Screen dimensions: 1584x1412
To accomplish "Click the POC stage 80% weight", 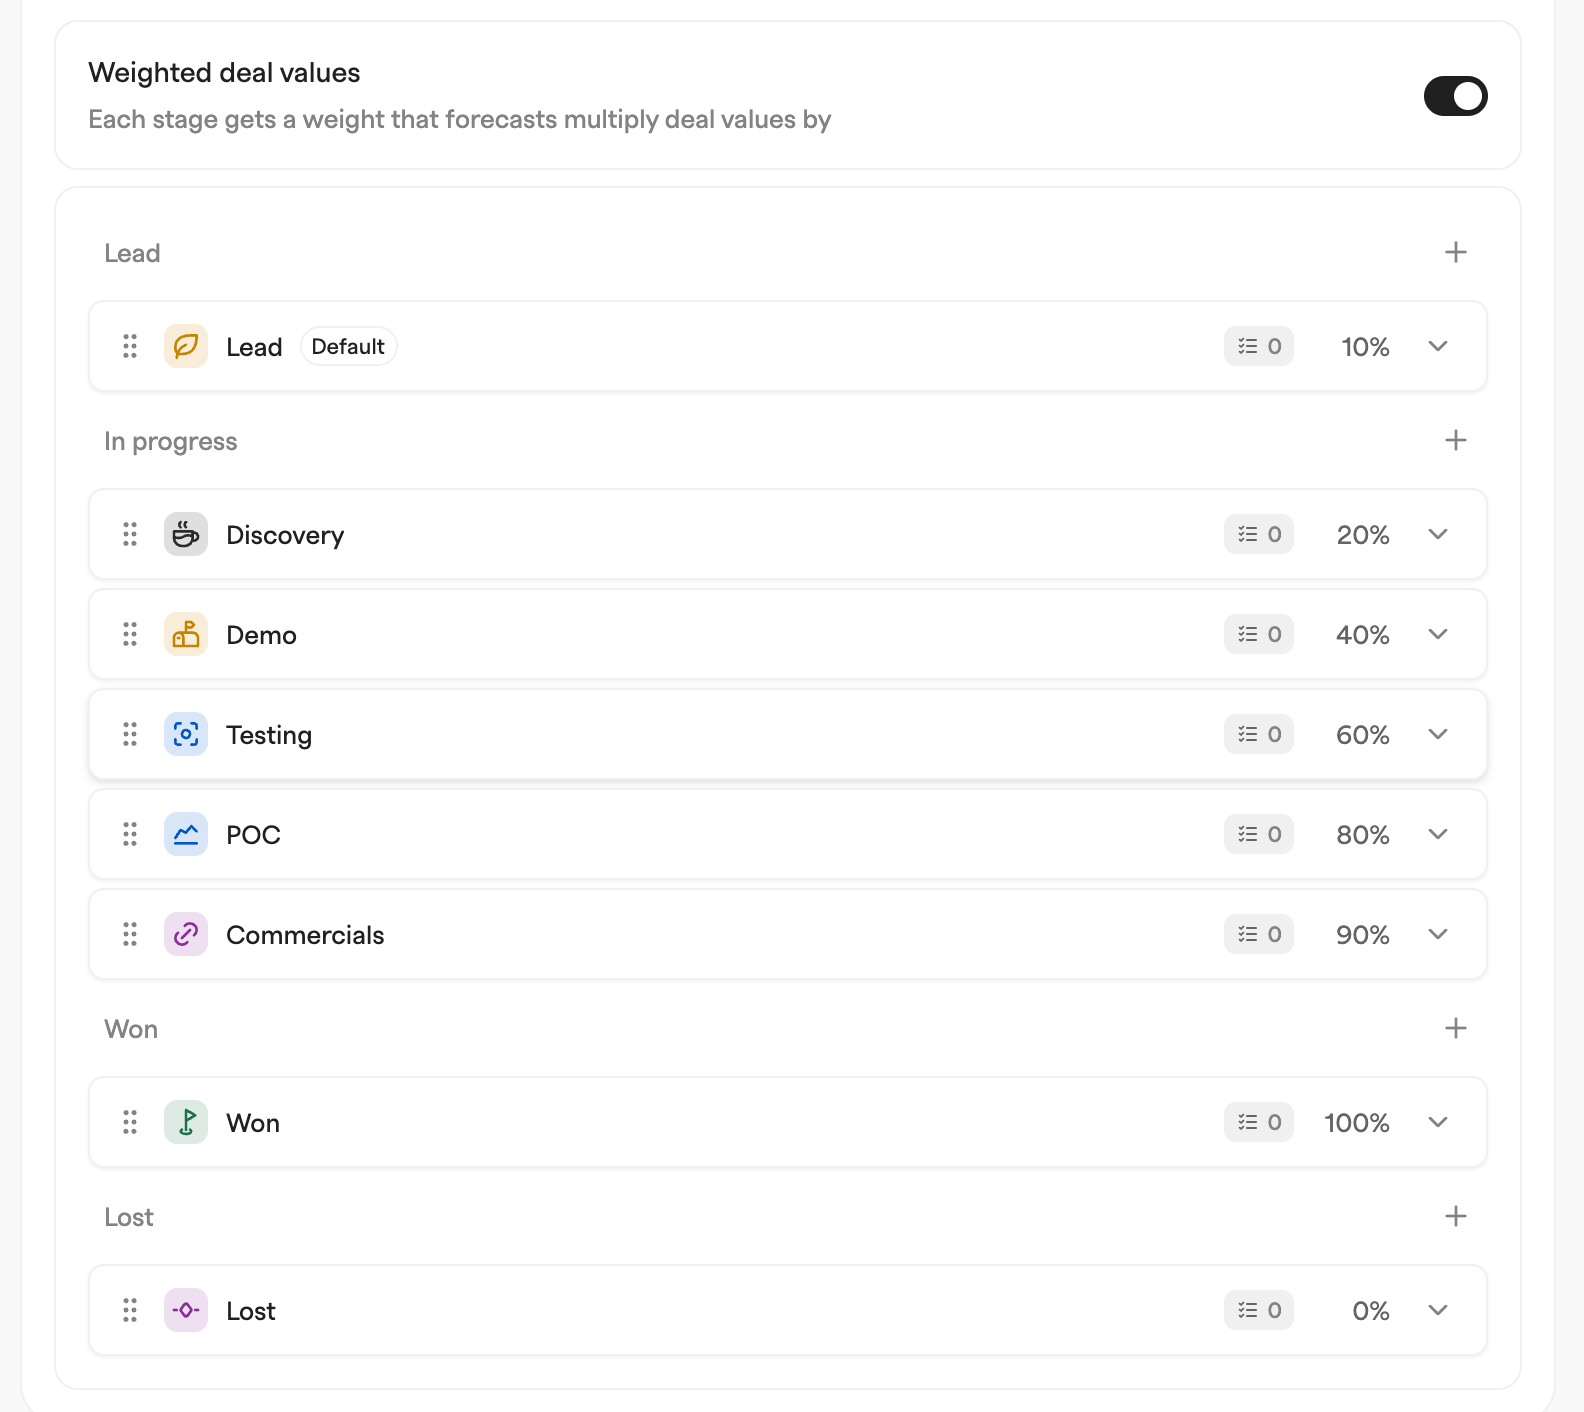I will pos(1363,835).
